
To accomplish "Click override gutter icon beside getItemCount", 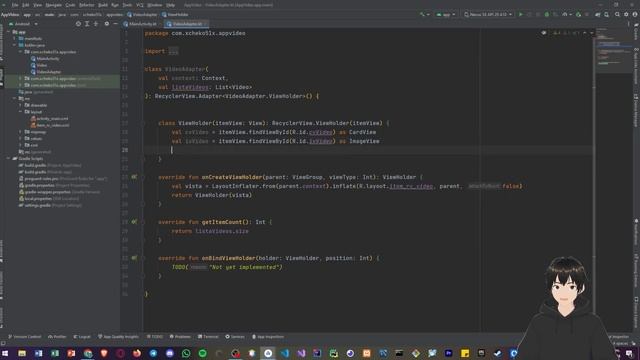I will (x=134, y=222).
